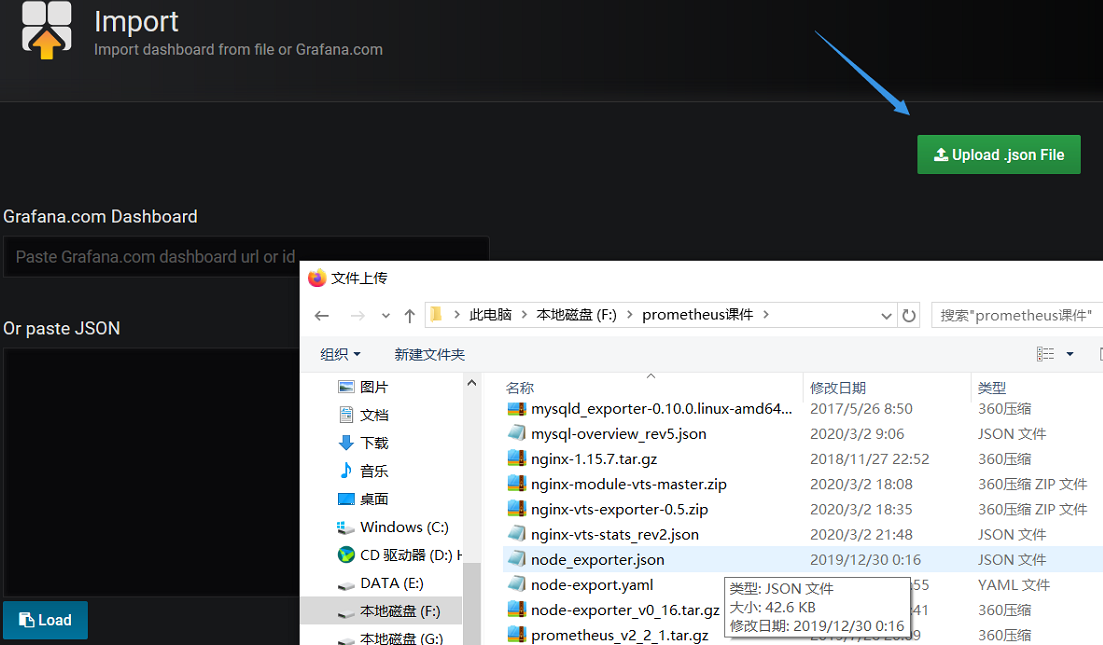The height and width of the screenshot is (645, 1103).
Task: Select 图片 in the navigation pane
Action: pos(374,387)
